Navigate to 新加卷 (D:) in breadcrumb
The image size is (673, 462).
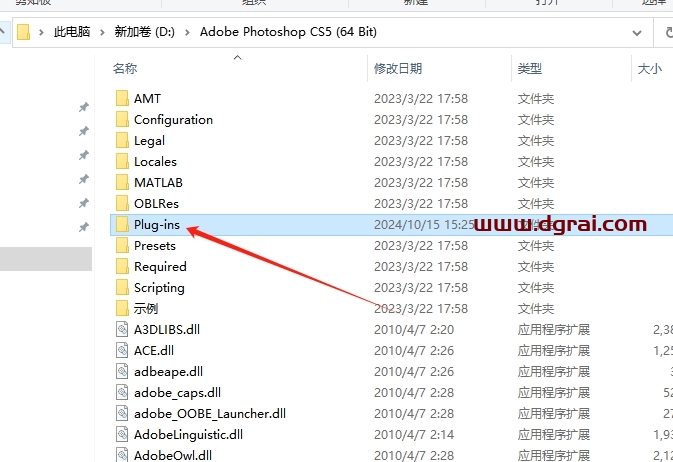pyautogui.click(x=144, y=32)
